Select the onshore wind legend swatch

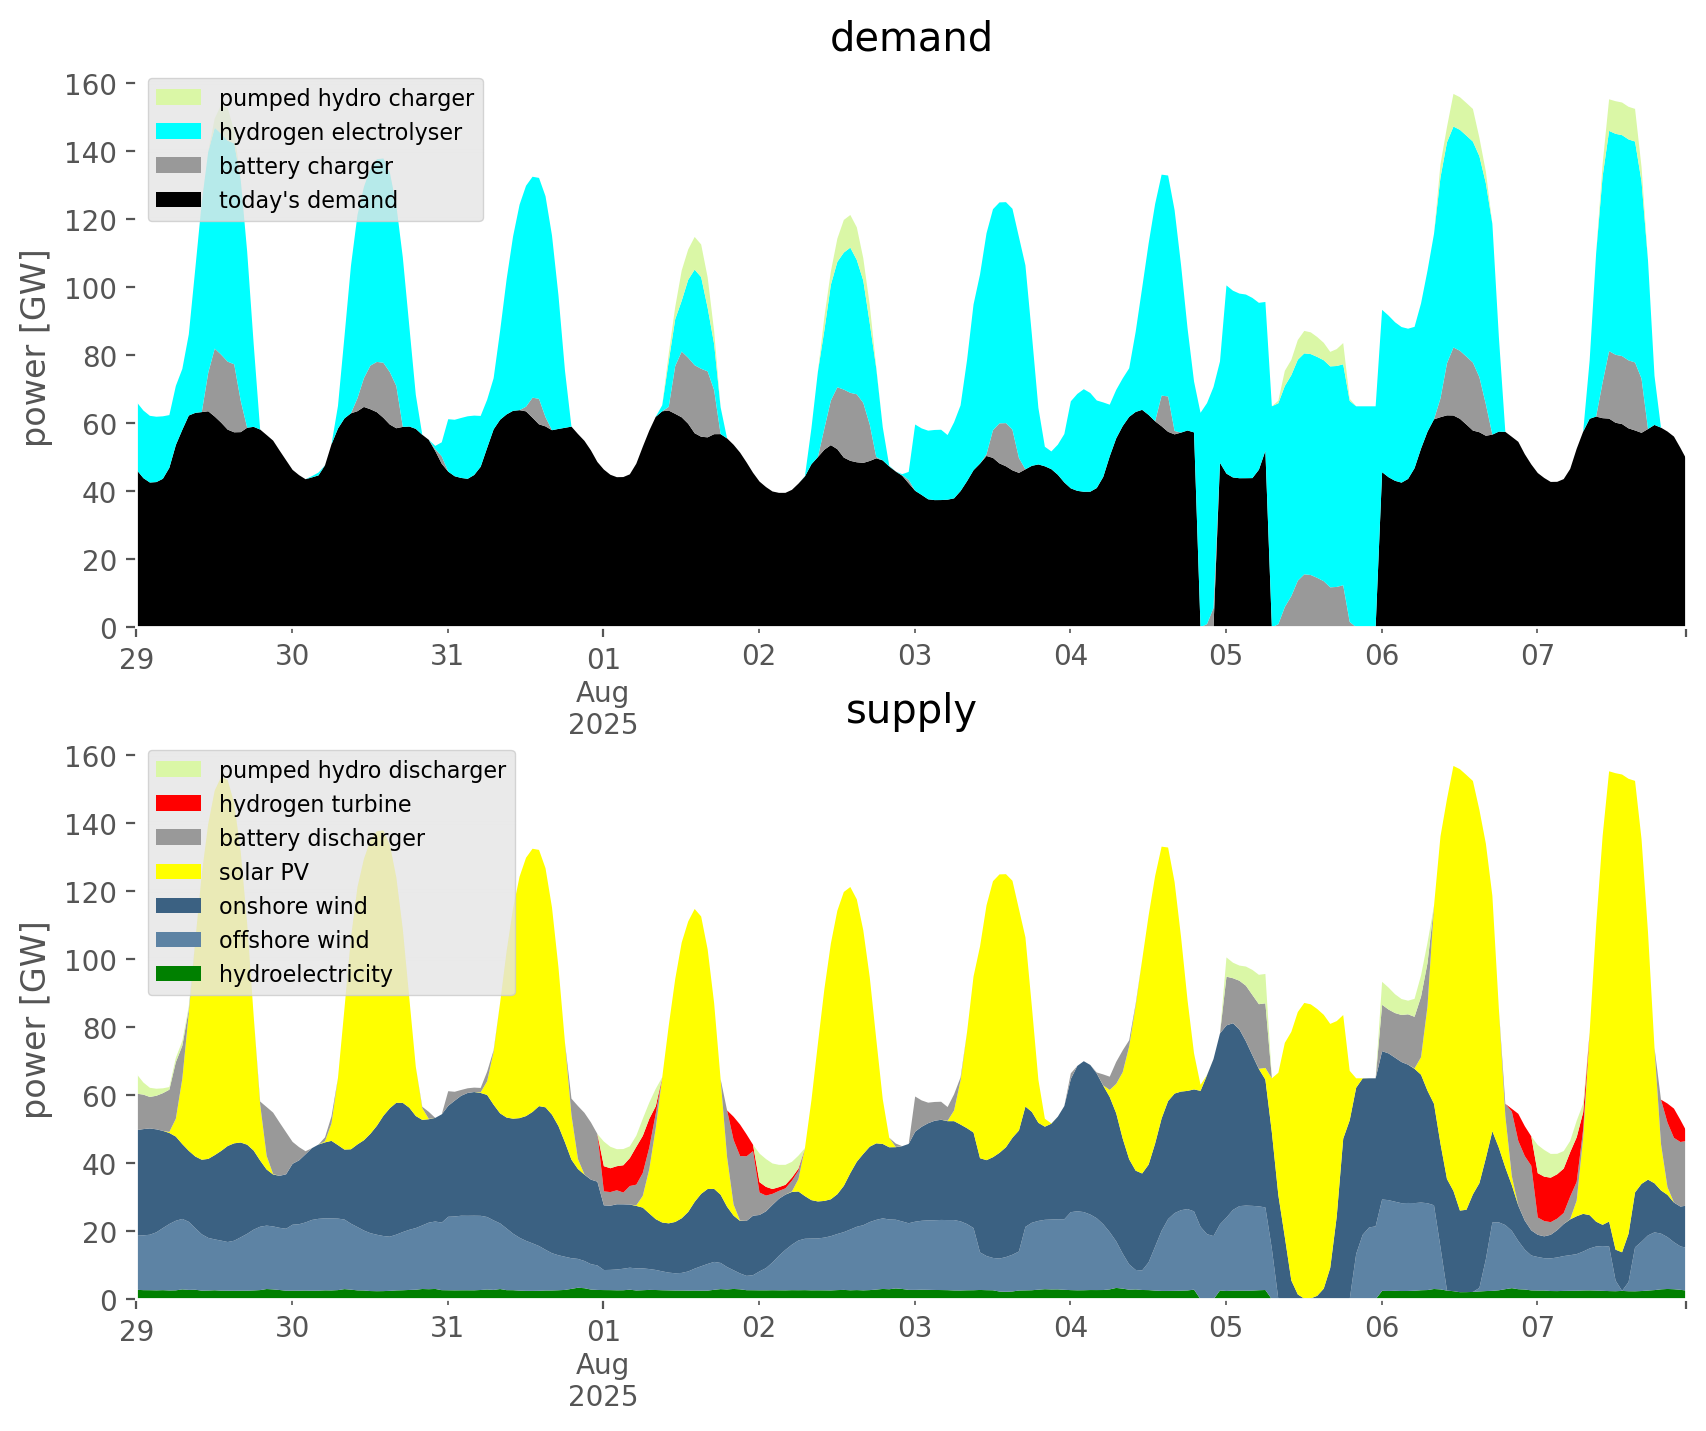(180, 906)
